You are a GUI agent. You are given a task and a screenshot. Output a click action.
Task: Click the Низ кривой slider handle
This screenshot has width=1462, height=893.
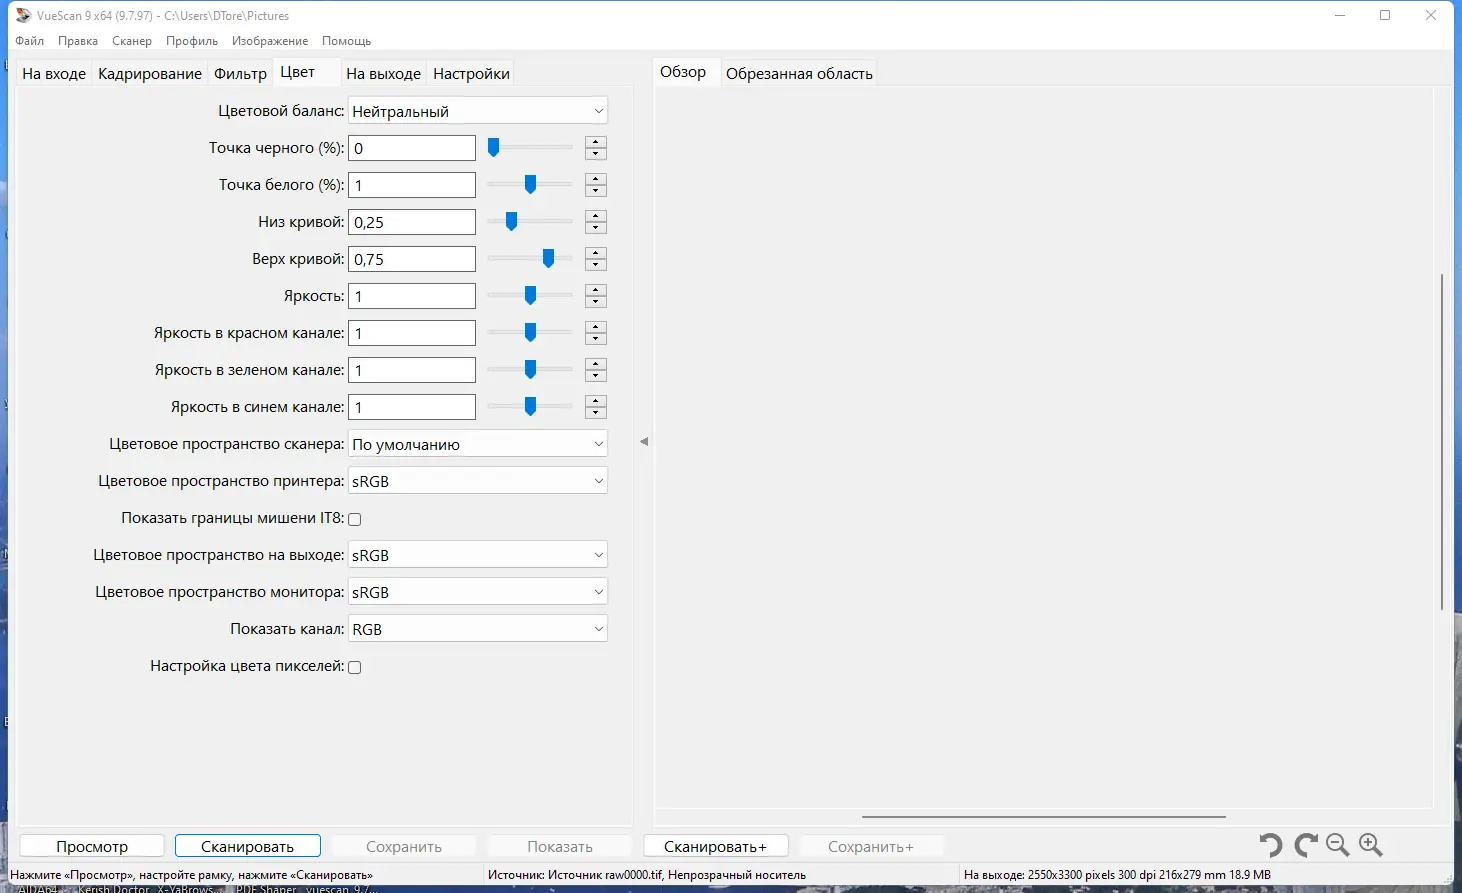point(511,222)
